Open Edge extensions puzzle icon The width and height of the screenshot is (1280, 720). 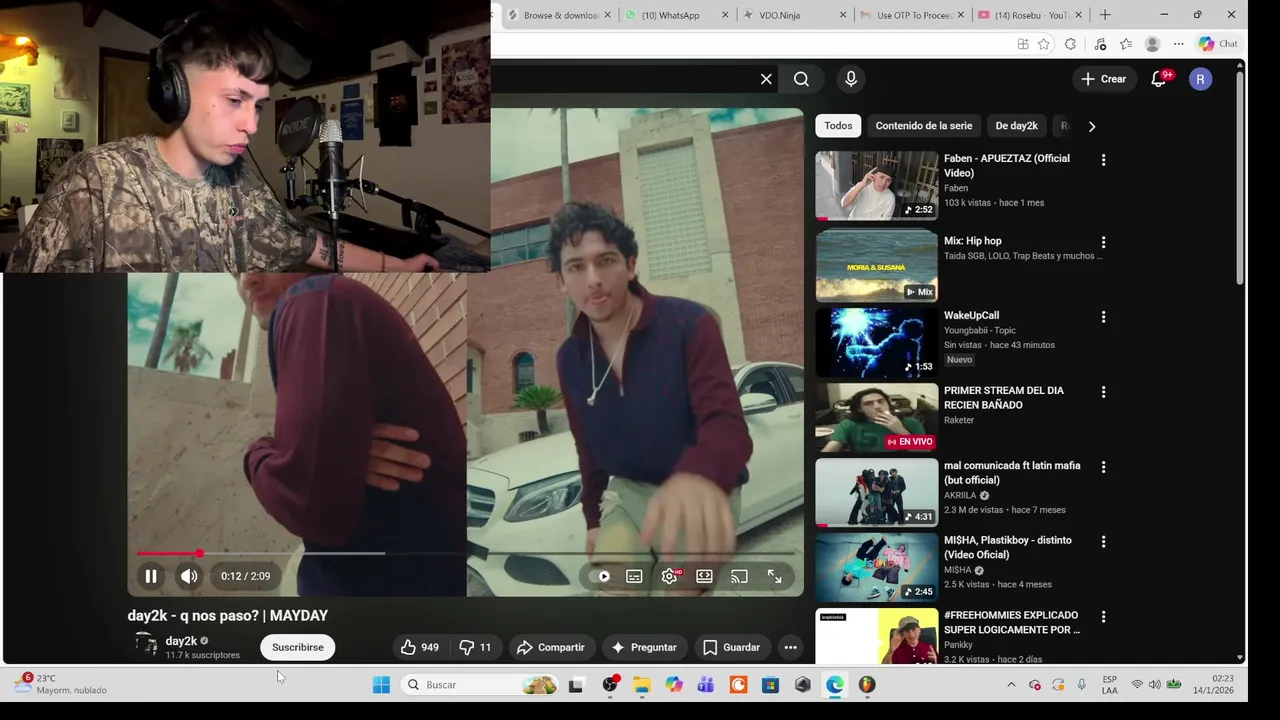tap(1070, 44)
